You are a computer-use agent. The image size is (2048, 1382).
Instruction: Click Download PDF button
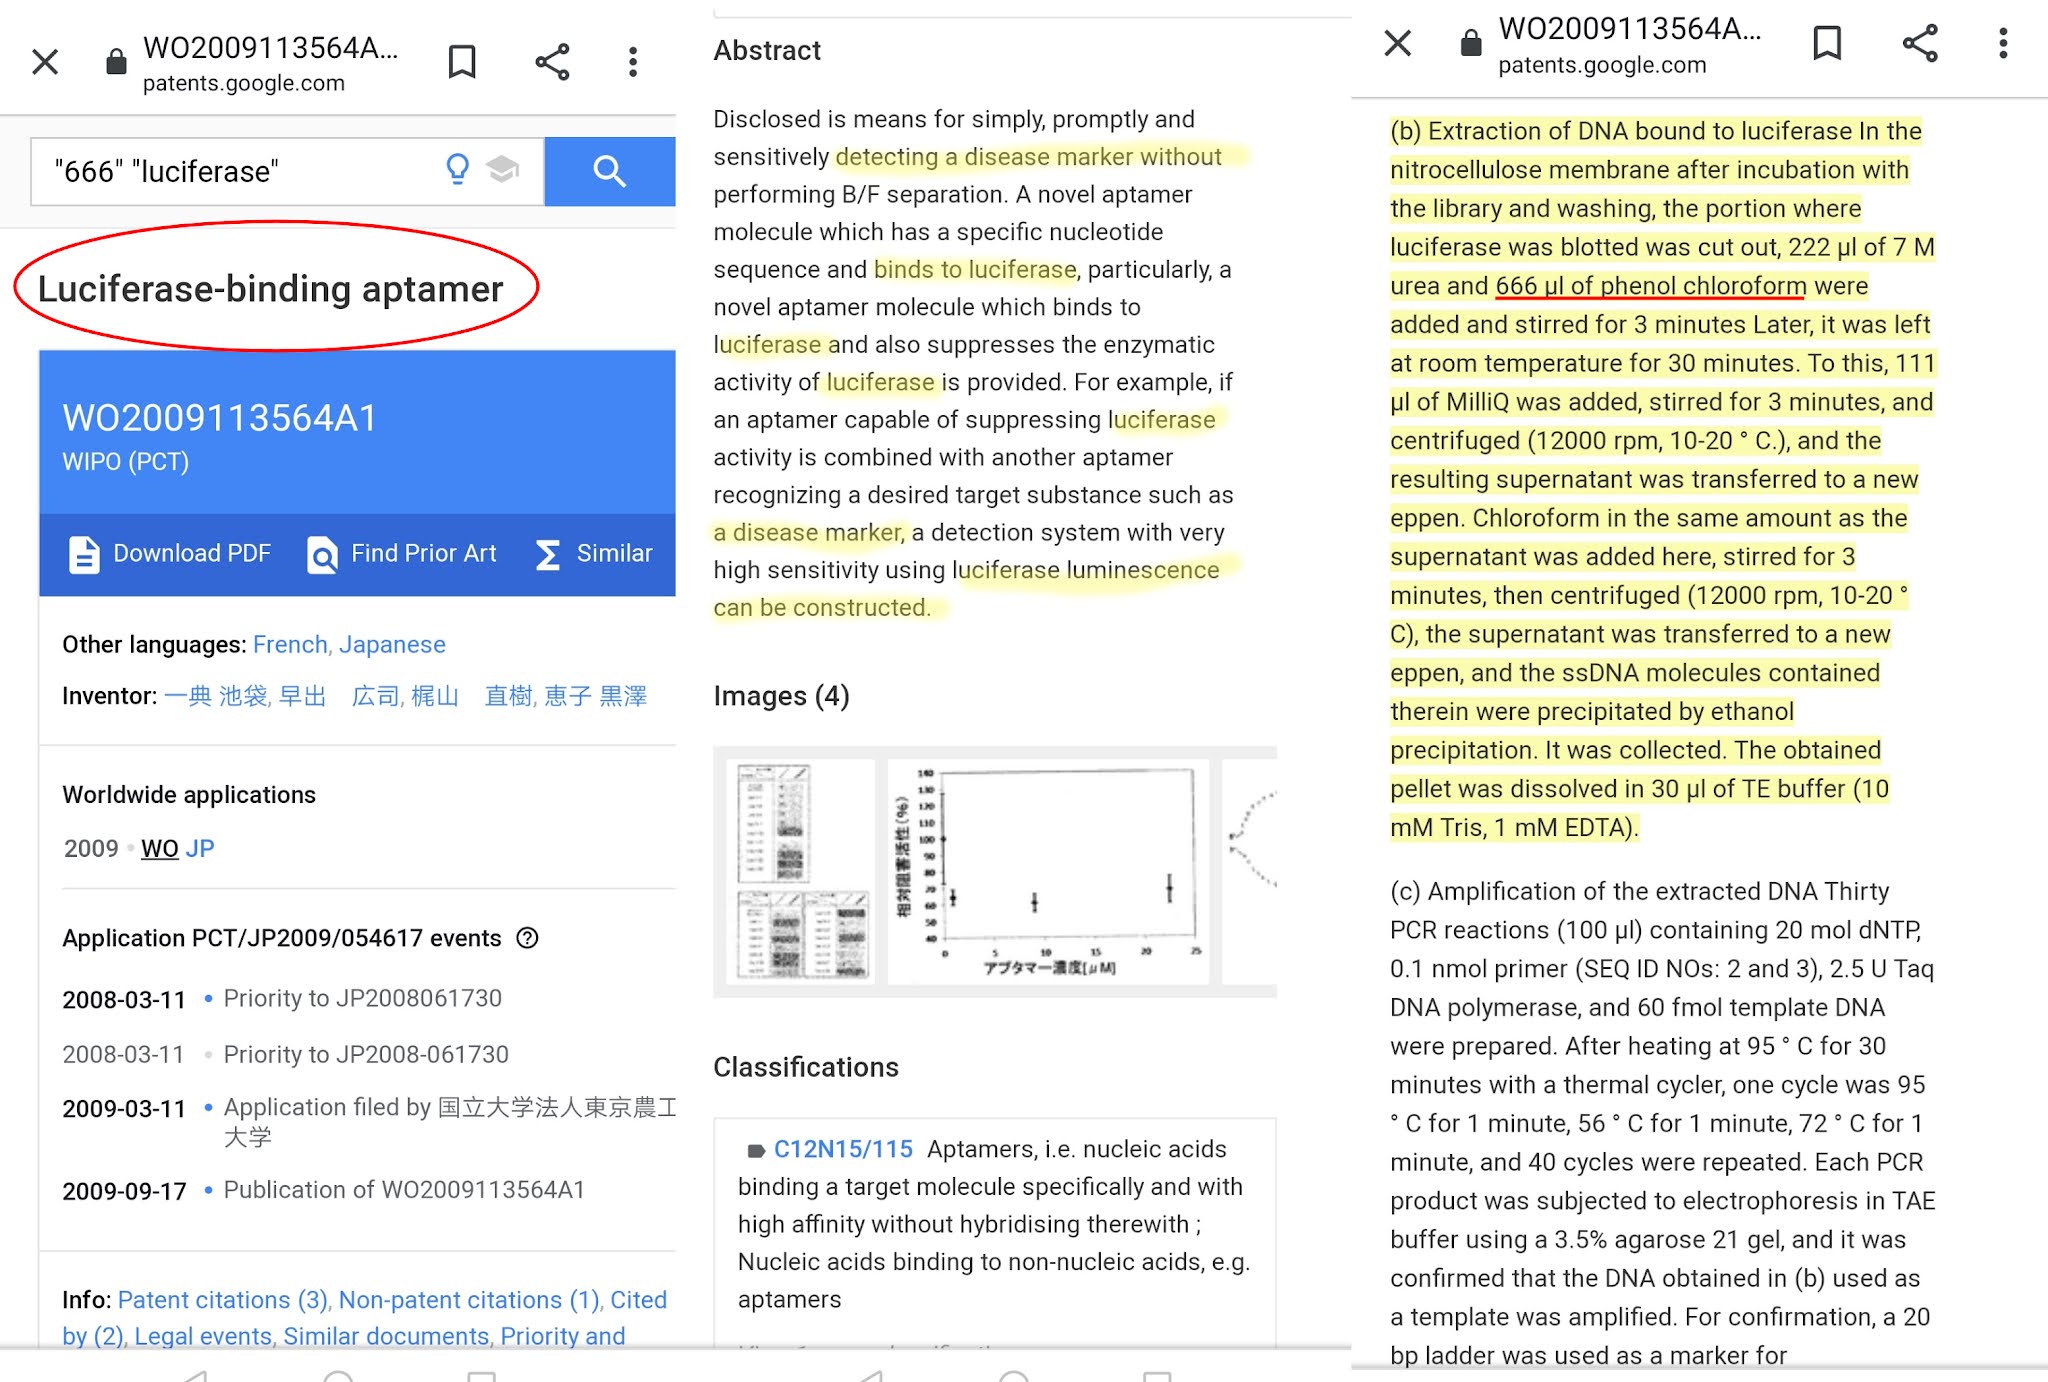170,554
